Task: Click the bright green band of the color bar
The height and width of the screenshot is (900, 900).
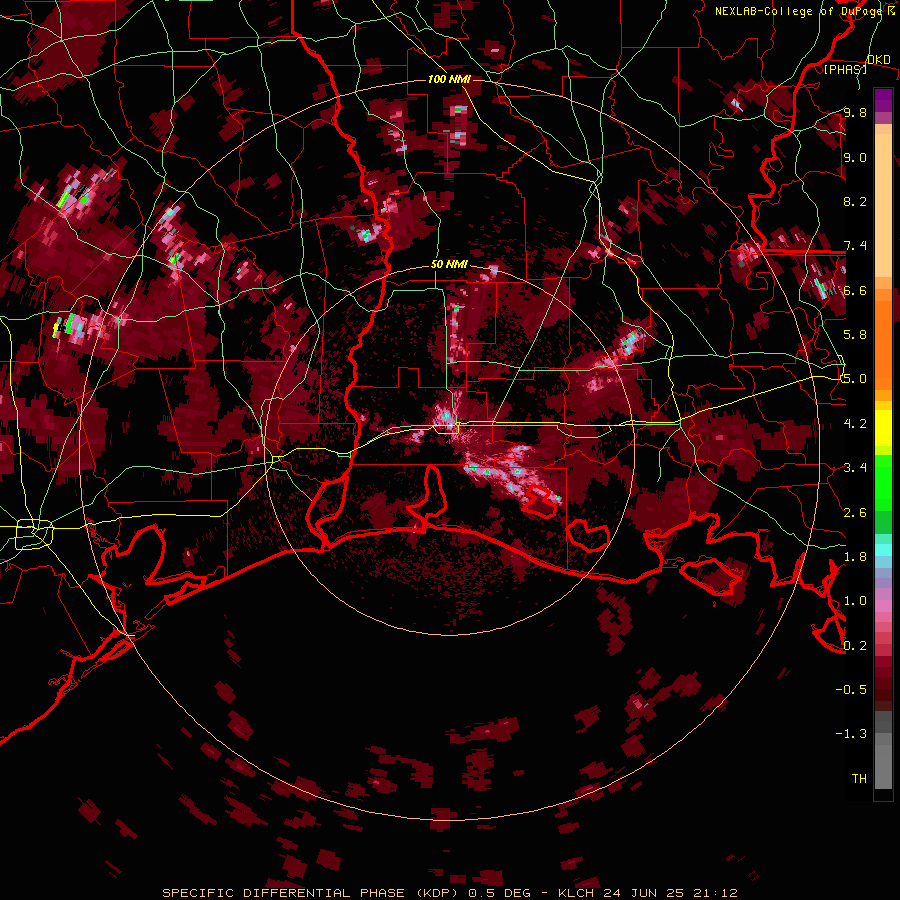Action: coord(883,483)
